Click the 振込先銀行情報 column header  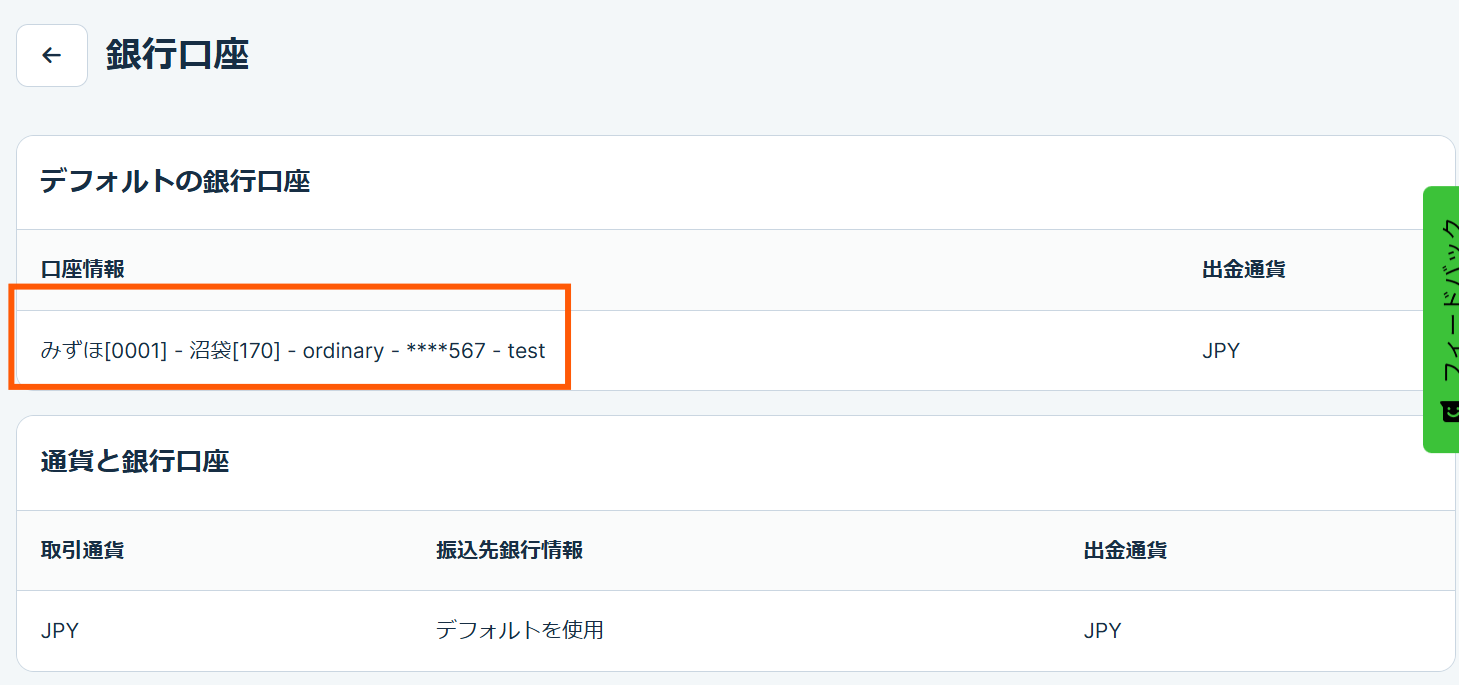pyautogui.click(x=509, y=550)
